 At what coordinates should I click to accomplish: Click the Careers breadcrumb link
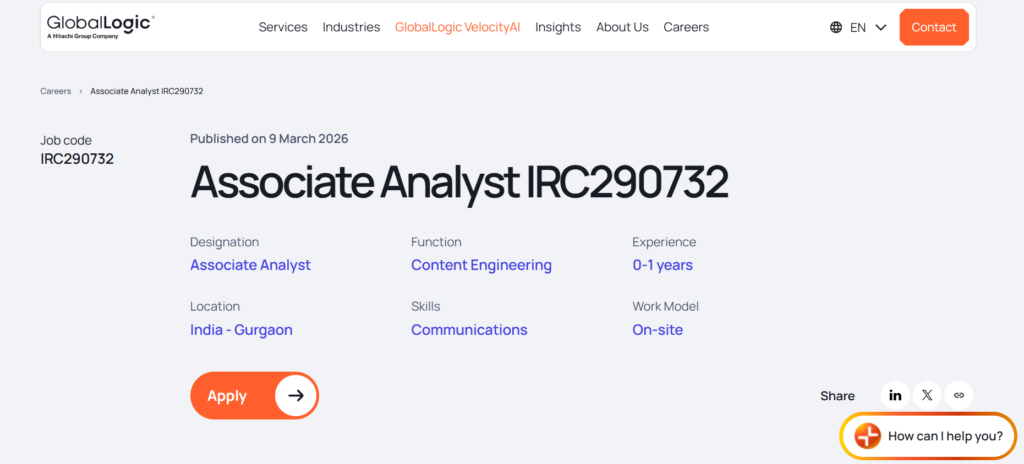point(56,91)
